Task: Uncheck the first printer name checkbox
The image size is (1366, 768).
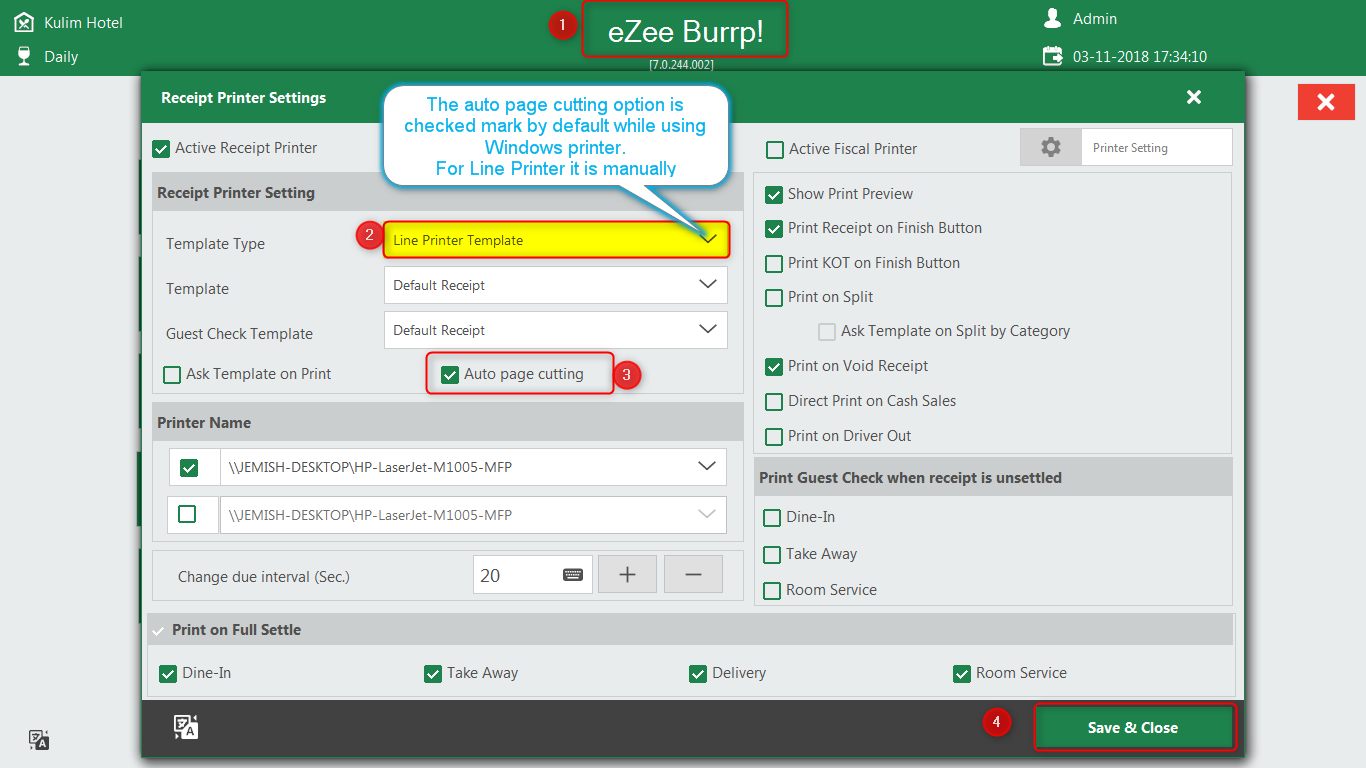Action: click(x=188, y=468)
